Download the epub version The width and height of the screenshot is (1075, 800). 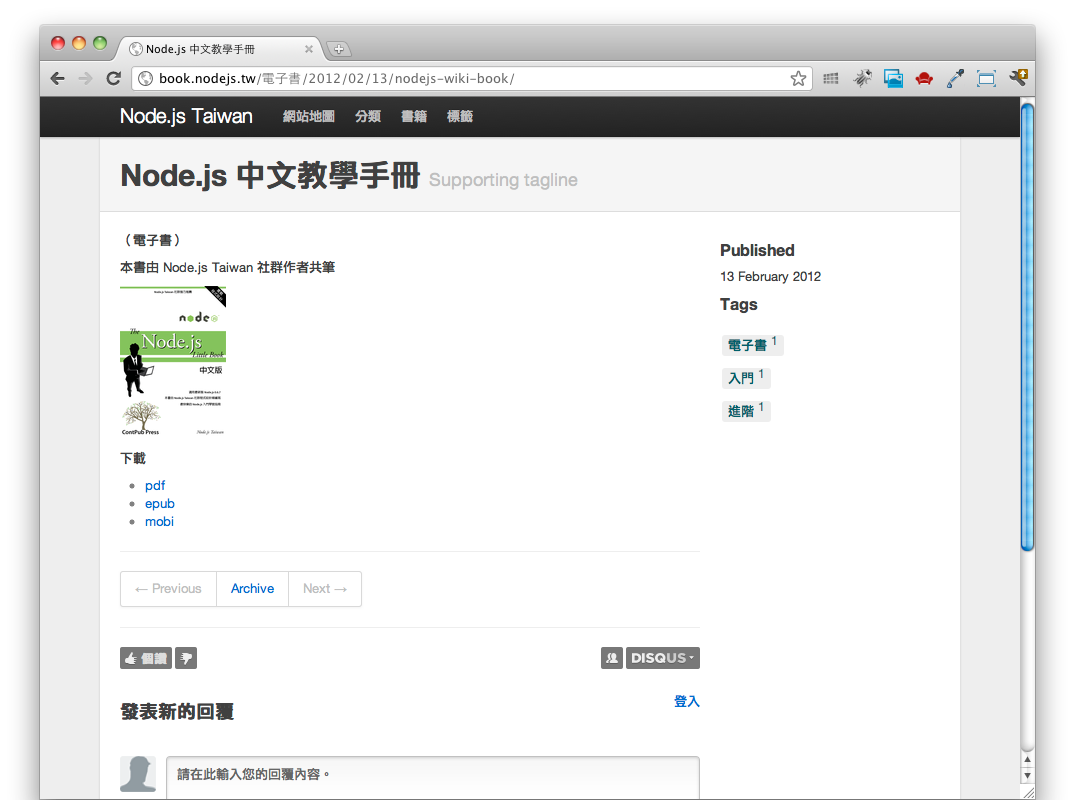pos(160,503)
